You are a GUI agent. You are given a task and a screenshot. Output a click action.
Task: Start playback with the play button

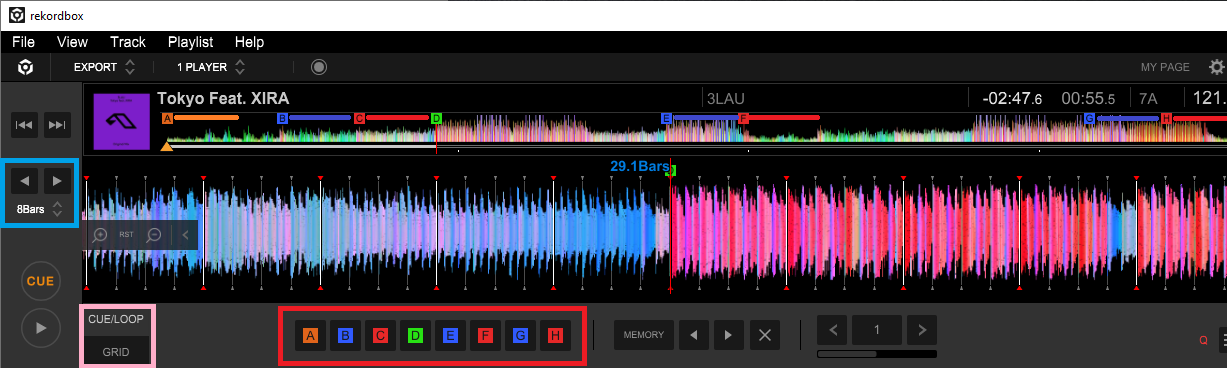click(x=41, y=327)
